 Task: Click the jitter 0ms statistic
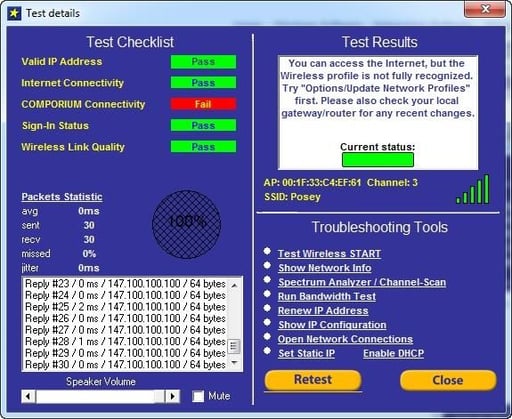pos(61,268)
